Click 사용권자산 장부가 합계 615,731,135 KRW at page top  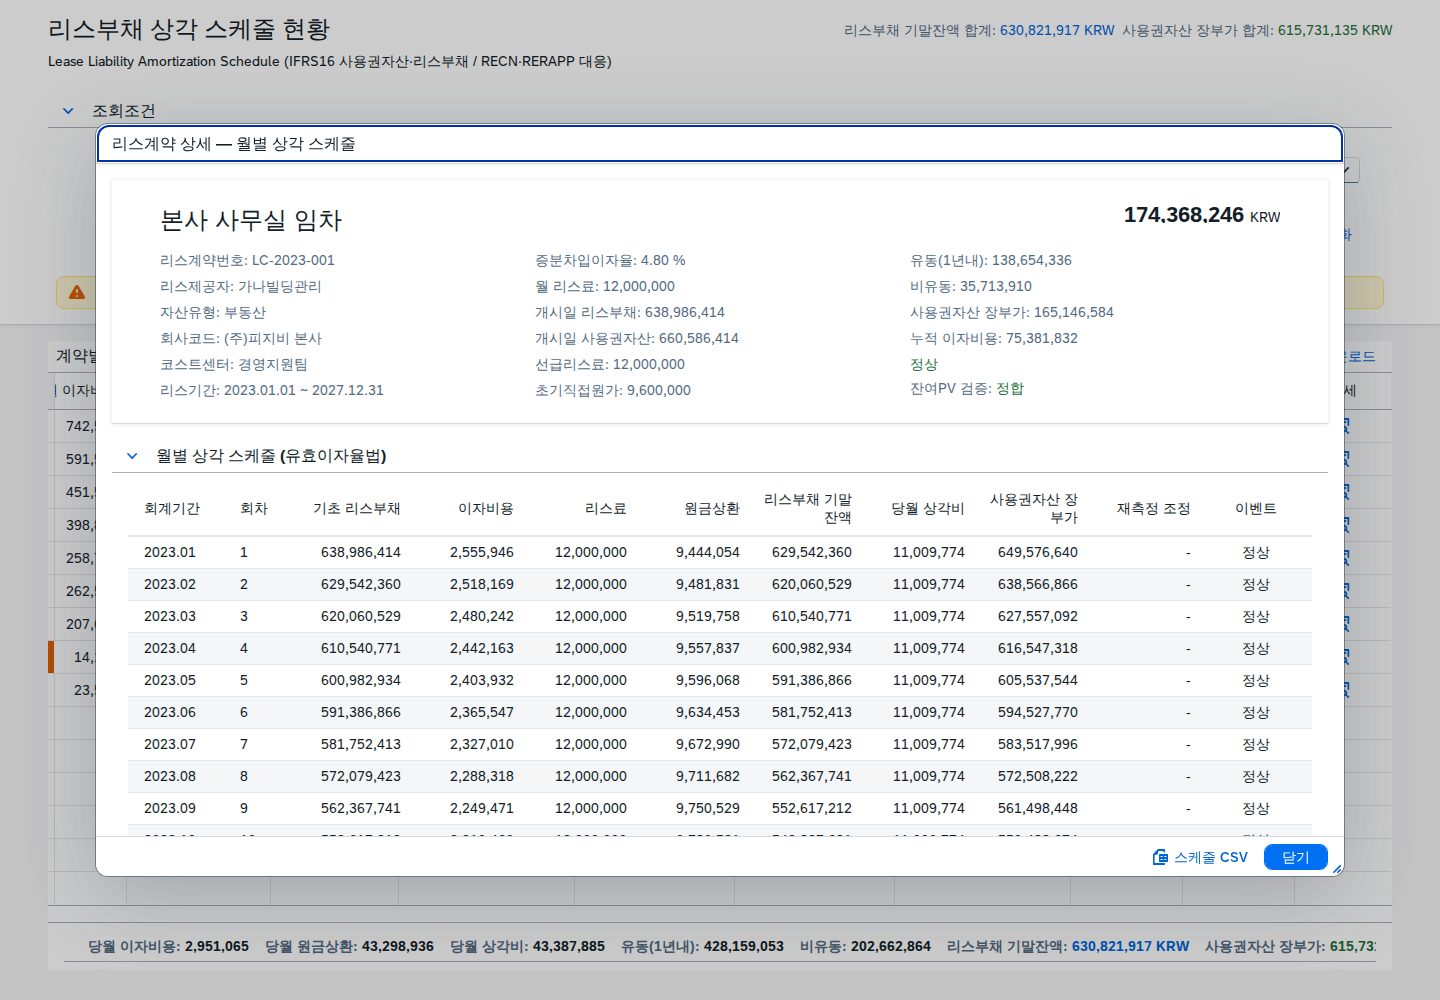[x=1257, y=30]
